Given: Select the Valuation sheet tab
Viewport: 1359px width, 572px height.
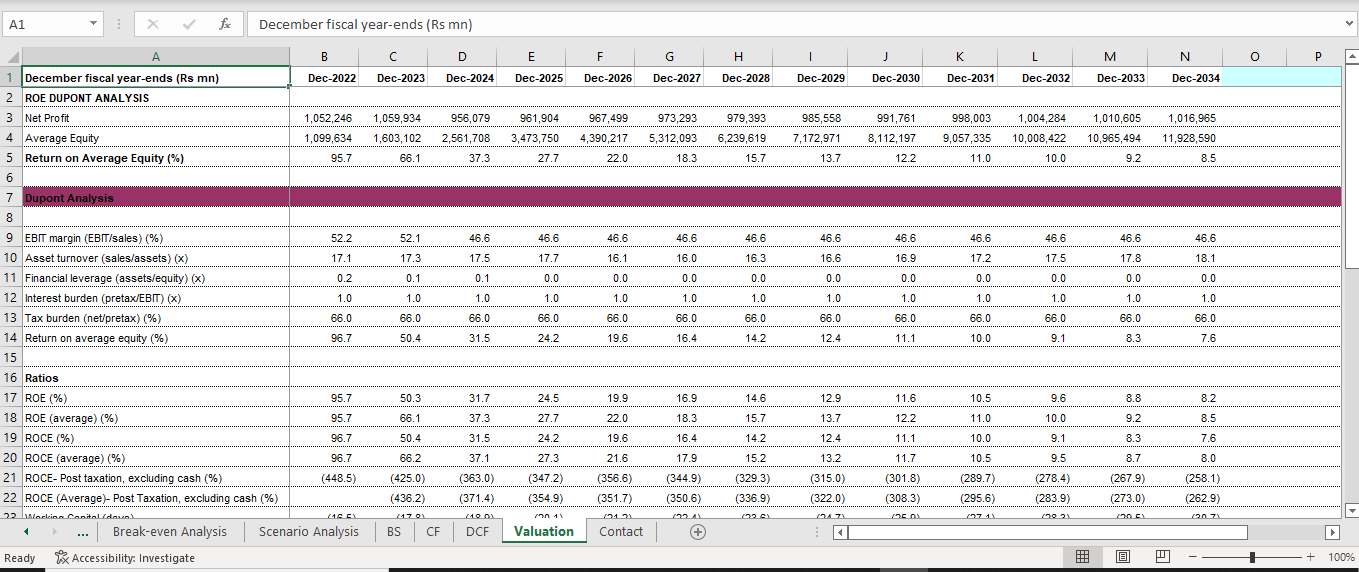Looking at the screenshot, I should pos(544,531).
